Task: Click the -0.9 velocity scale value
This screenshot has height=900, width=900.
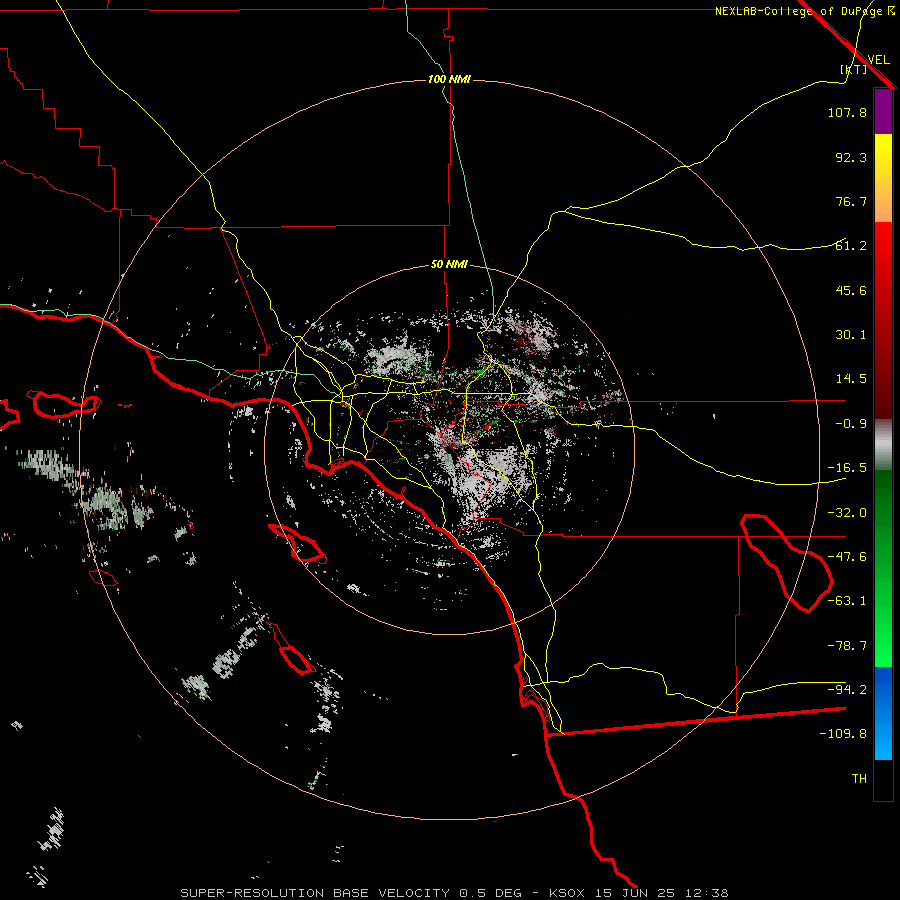Action: click(x=851, y=424)
